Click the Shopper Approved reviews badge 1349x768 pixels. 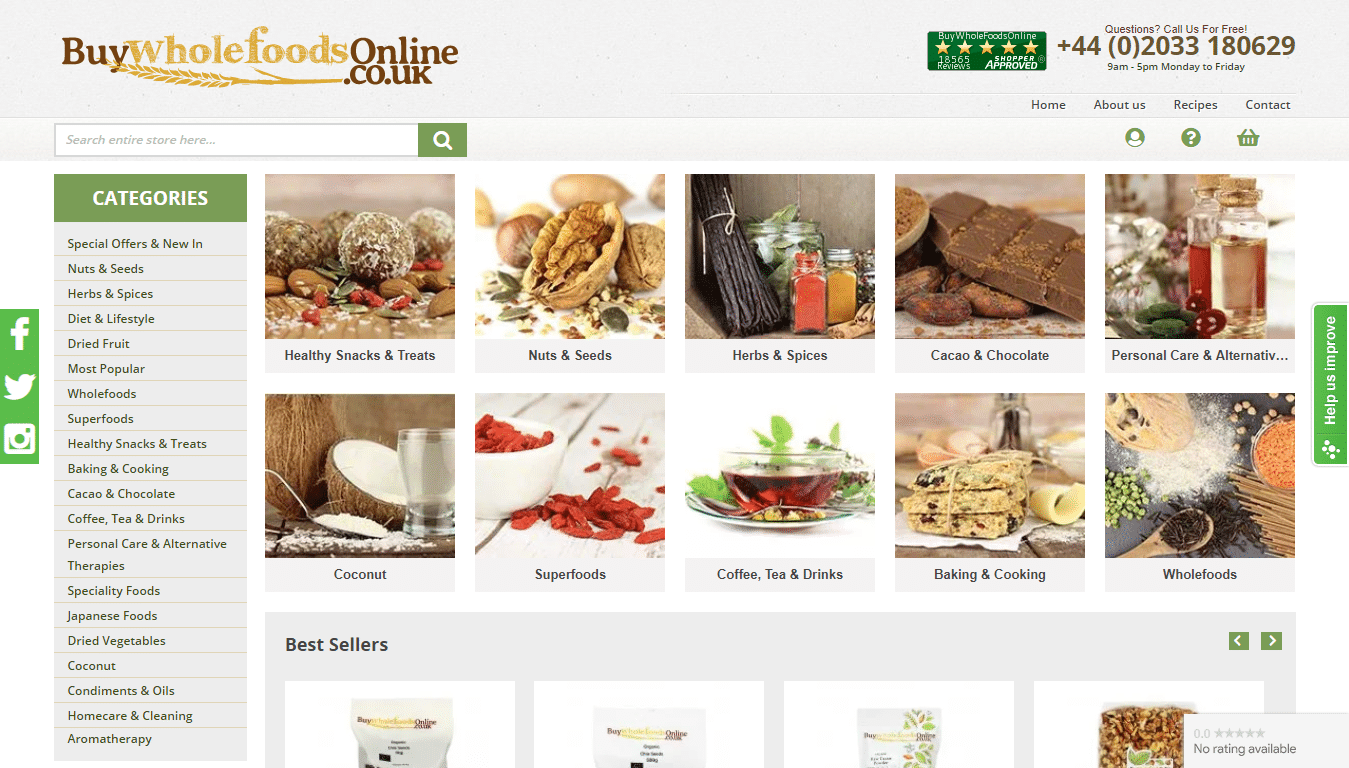click(986, 50)
